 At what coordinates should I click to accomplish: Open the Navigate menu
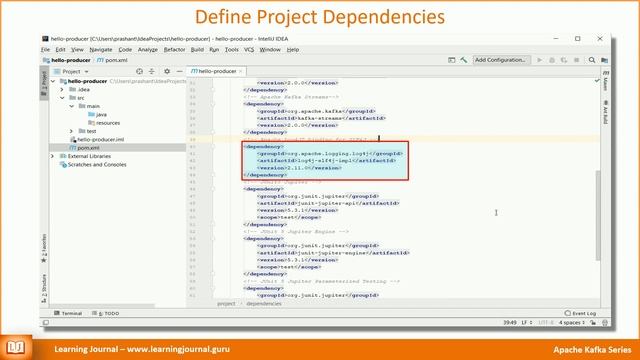(x=101, y=49)
